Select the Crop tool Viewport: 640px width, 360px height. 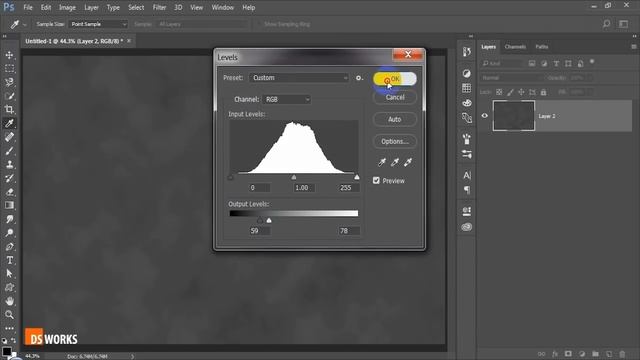click(9, 109)
